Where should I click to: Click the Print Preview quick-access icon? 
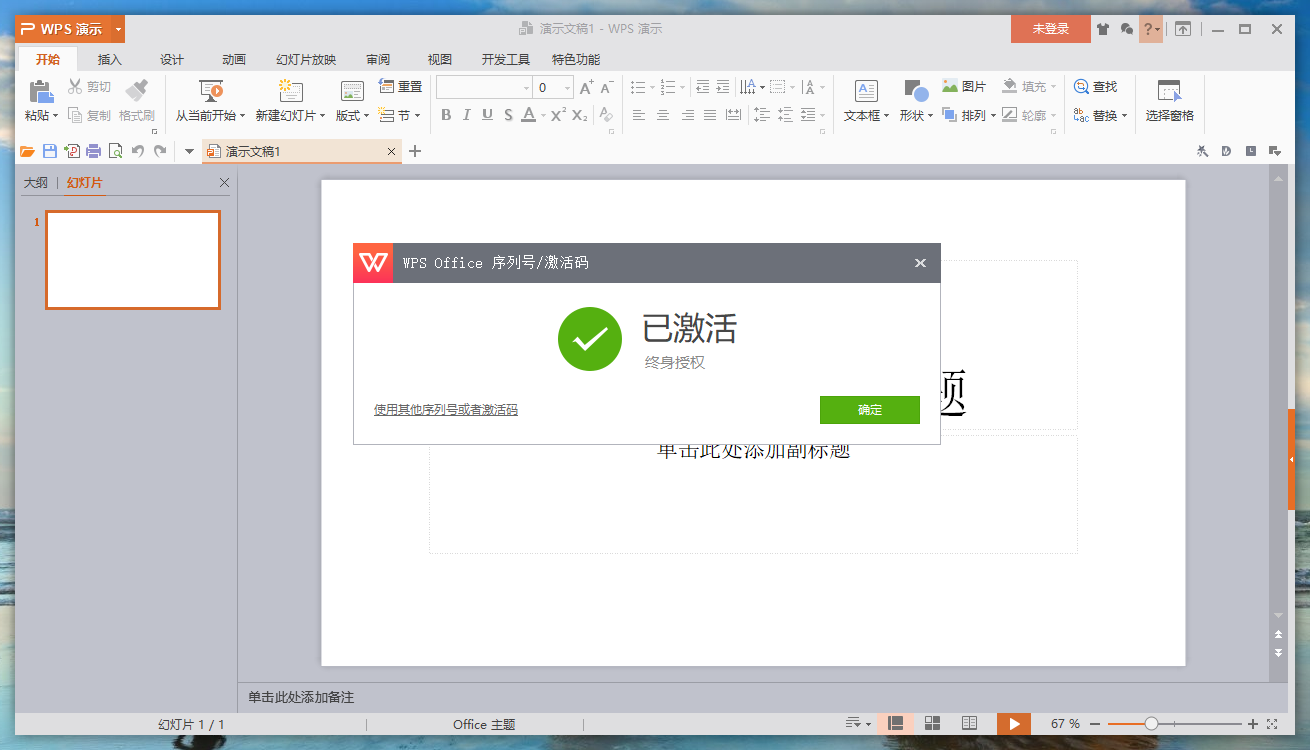[116, 151]
